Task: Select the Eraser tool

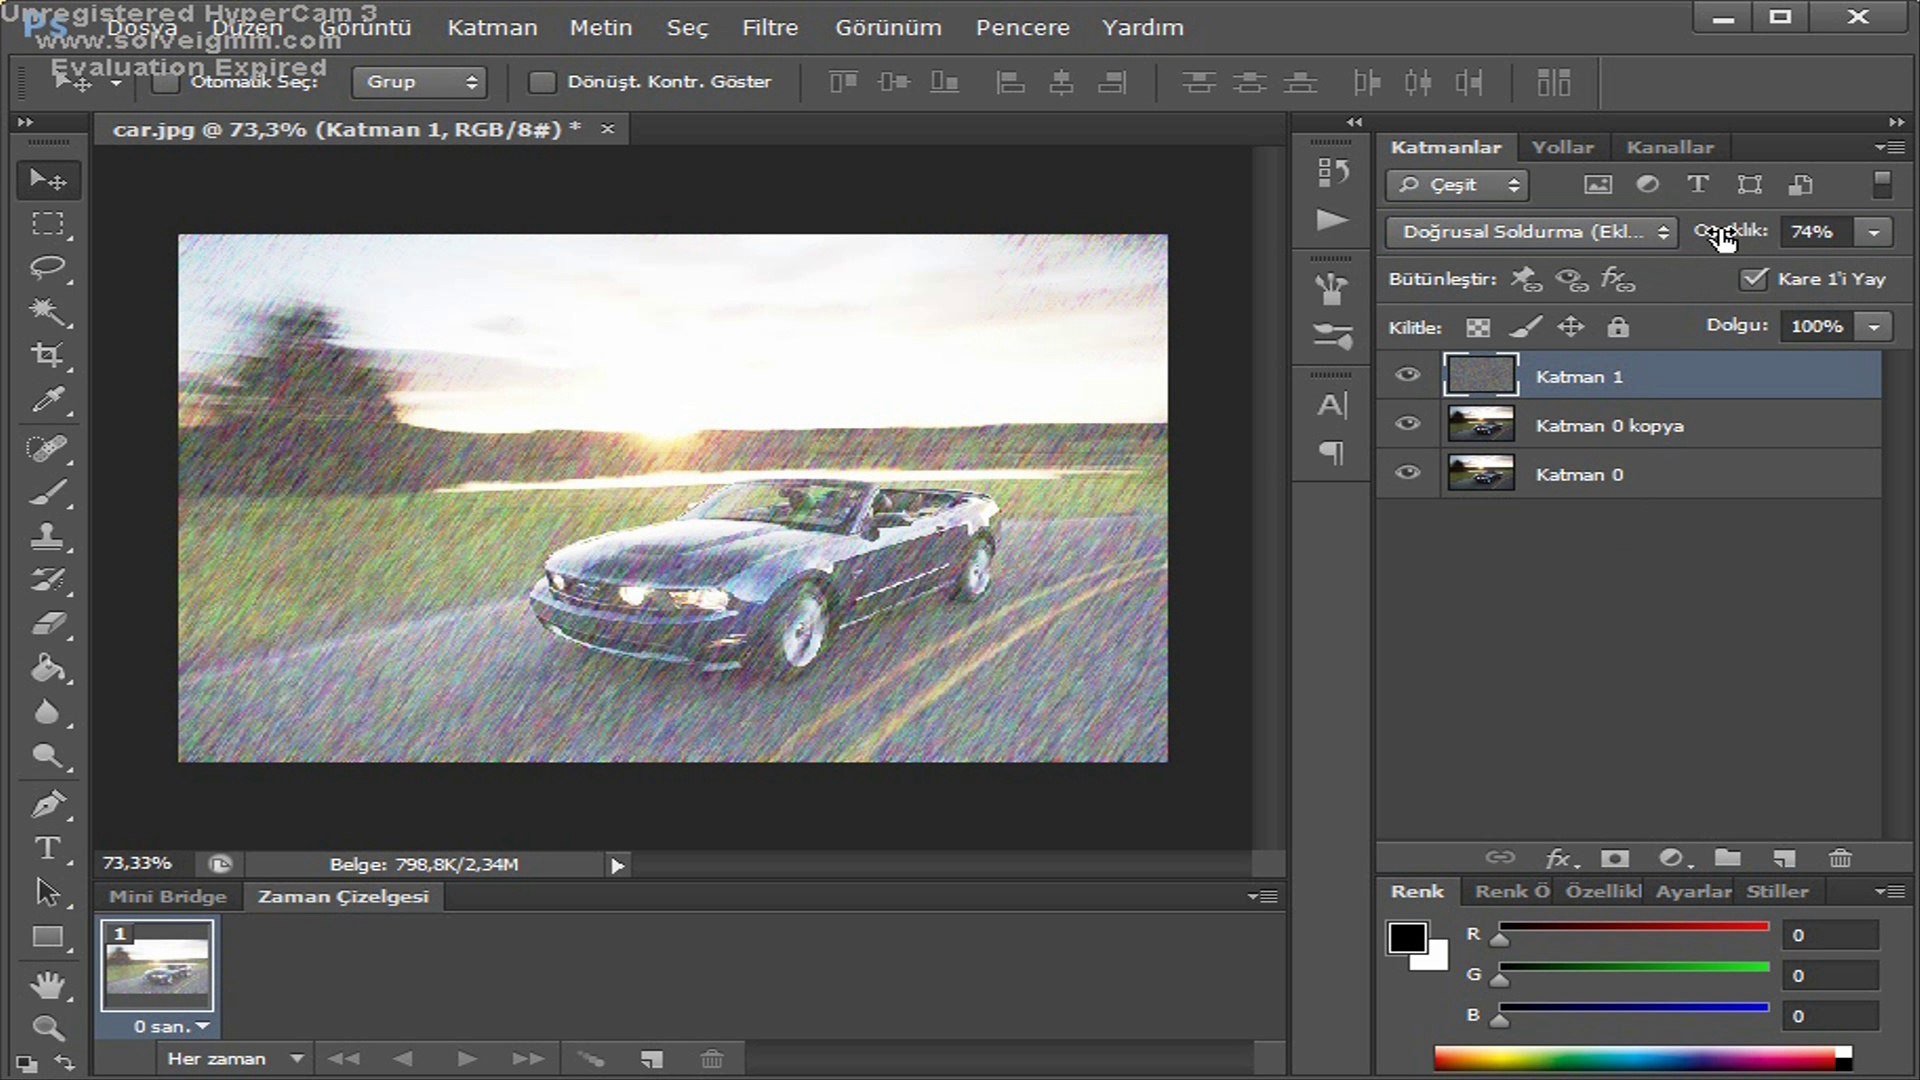Action: tap(47, 624)
